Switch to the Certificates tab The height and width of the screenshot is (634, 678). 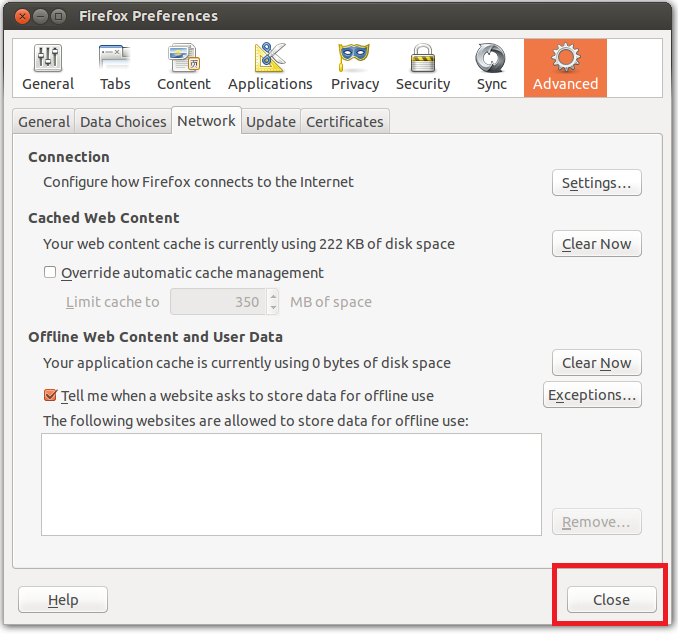coord(345,122)
